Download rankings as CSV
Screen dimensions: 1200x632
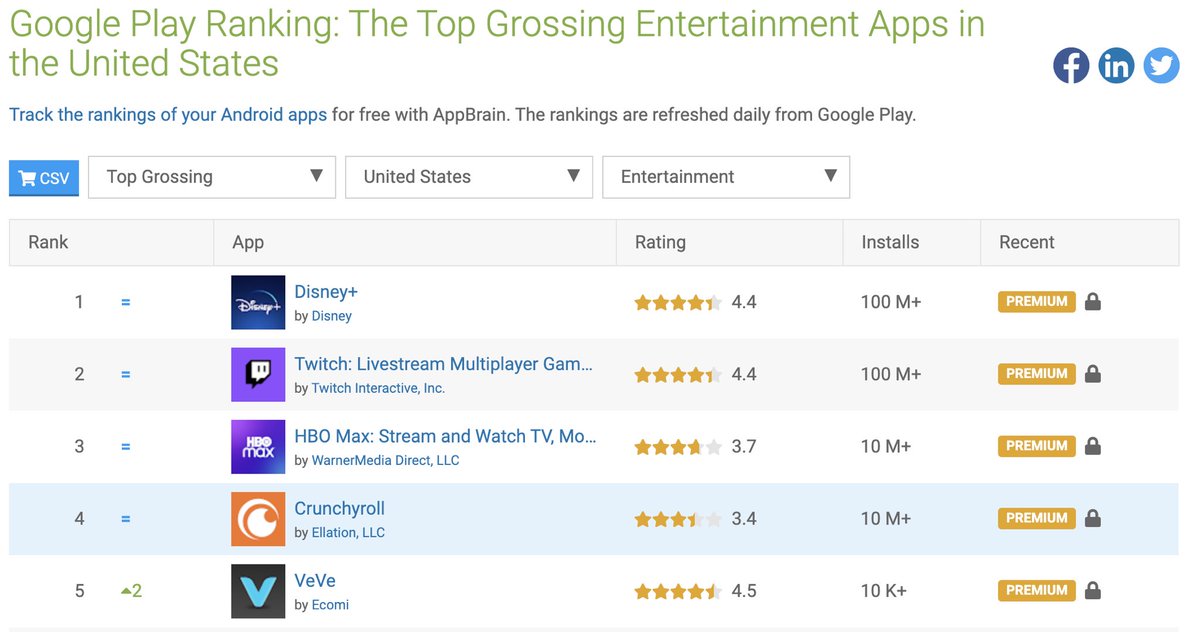pos(44,178)
